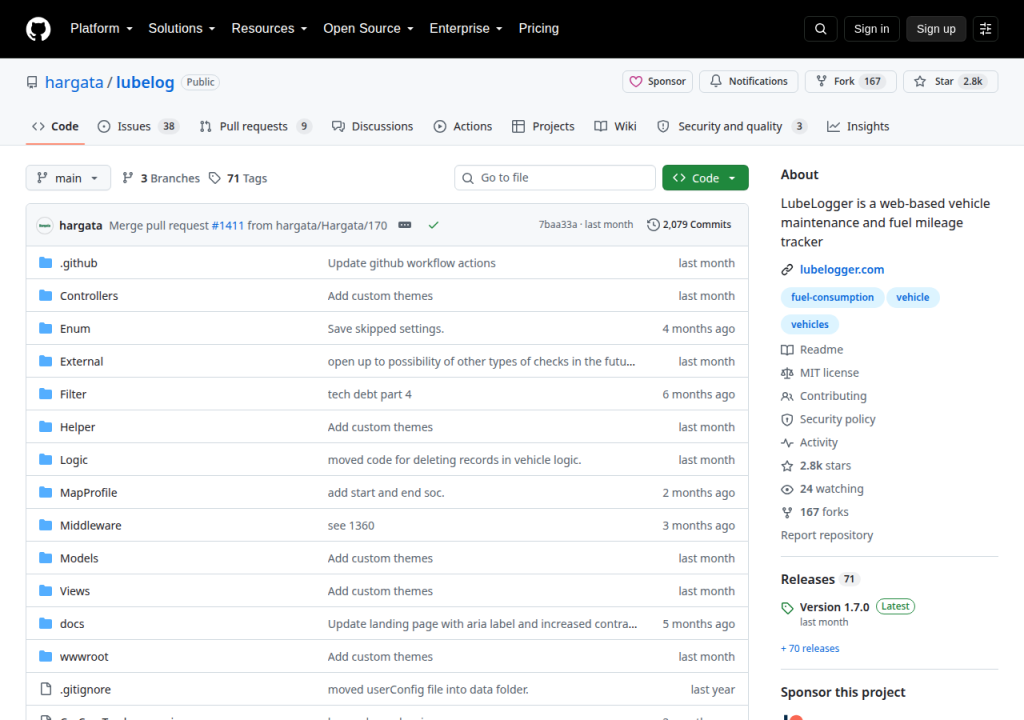Switch to the Discussions tab
Viewport: 1024px width, 720px height.
tap(372, 127)
